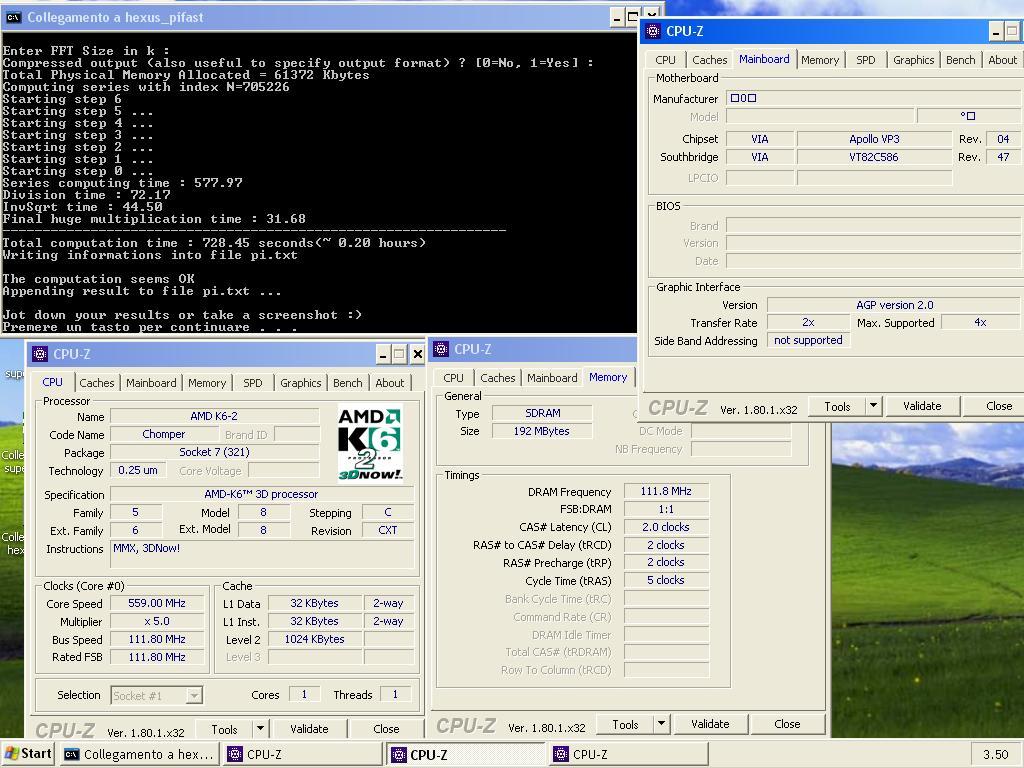Select the Memory tab in the Memory window
Image resolution: width=1024 pixels, height=768 pixels.
pyautogui.click(x=608, y=377)
